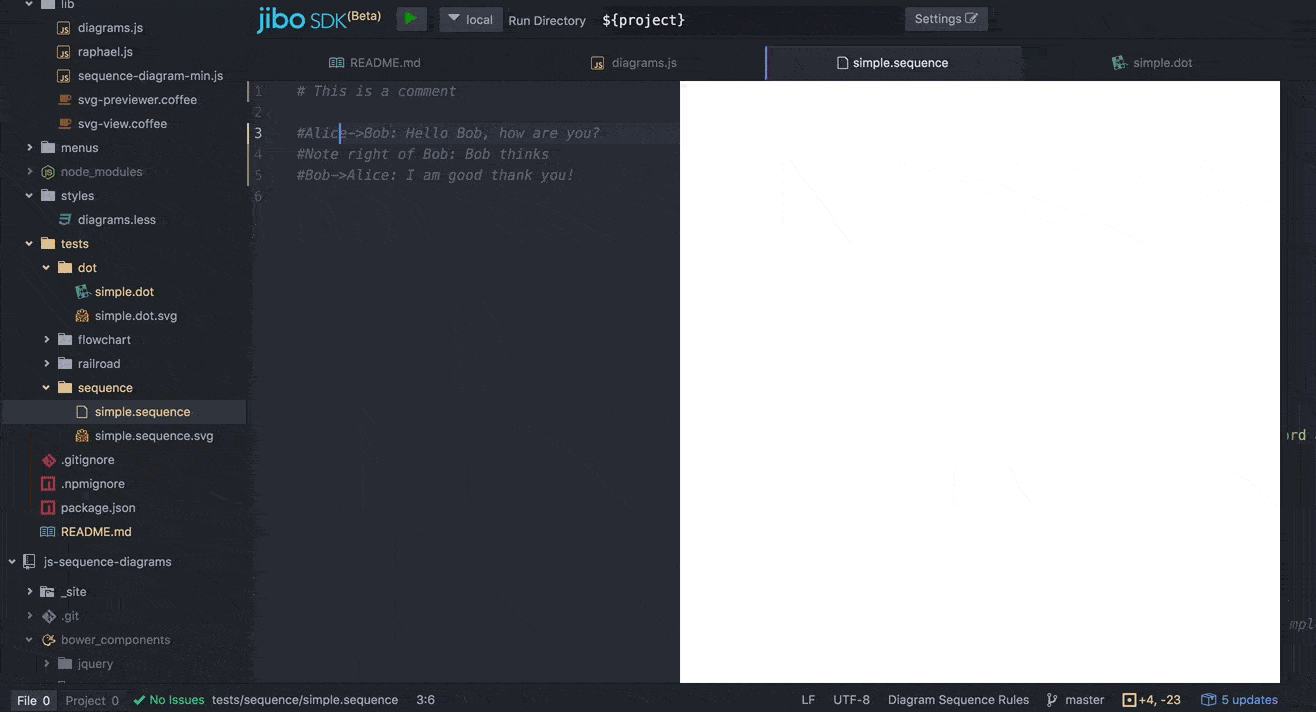Open simple.sequence.svg in the tree
Screen dimensions: 1316x712
point(154,436)
